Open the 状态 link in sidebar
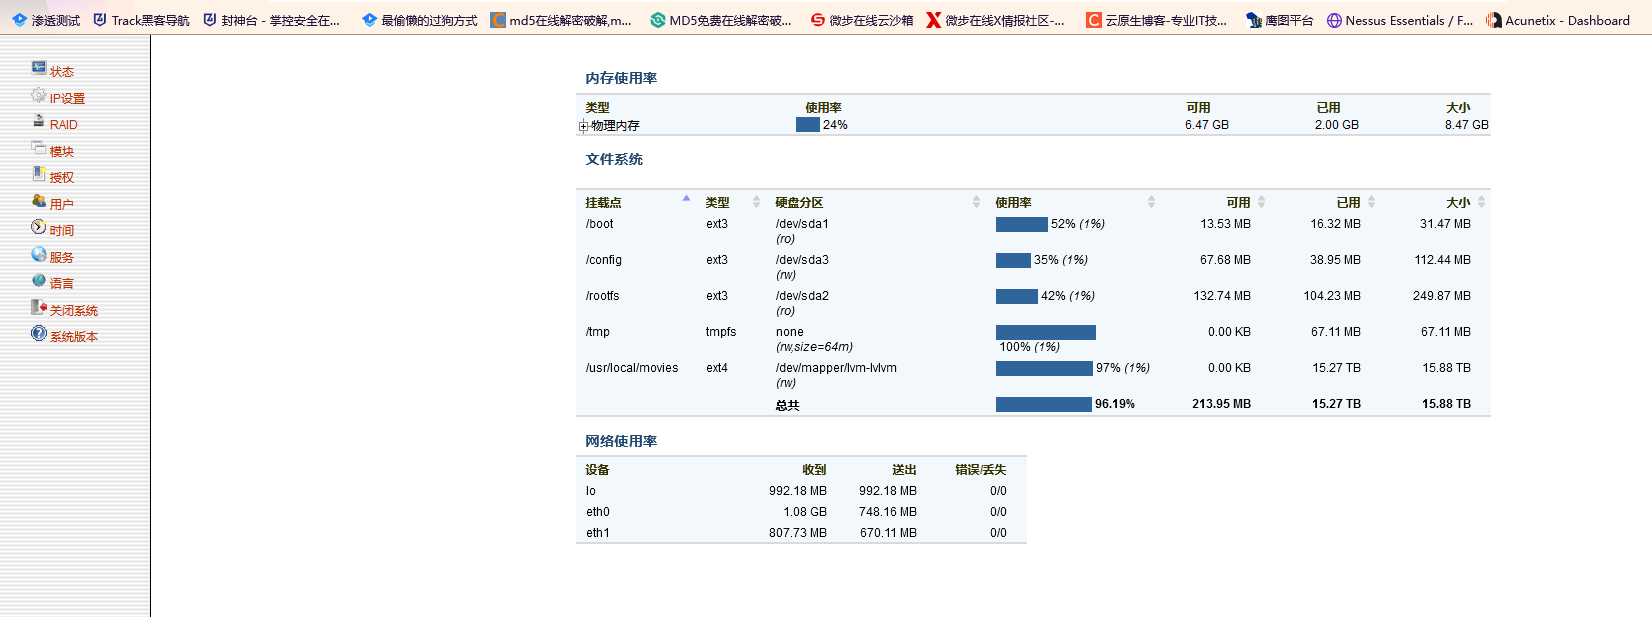 point(62,72)
